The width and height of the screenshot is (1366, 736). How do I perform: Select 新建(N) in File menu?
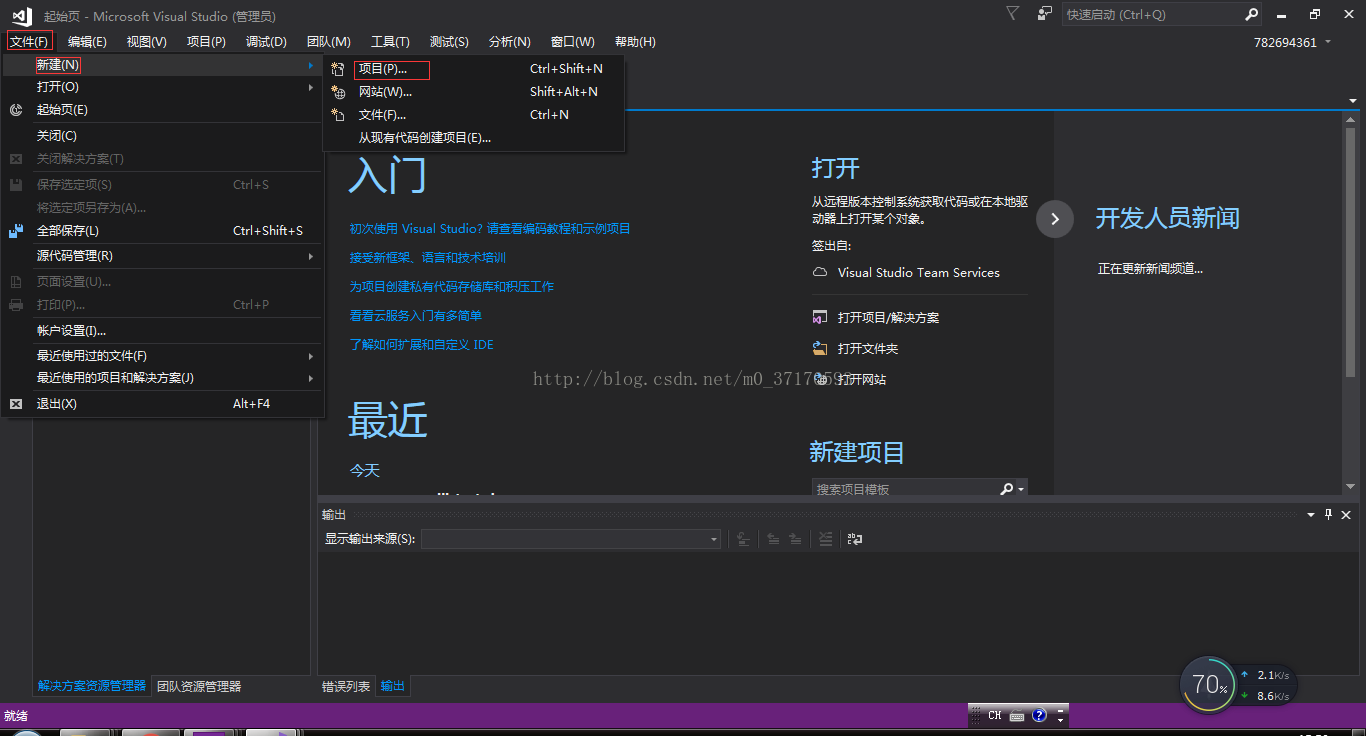pyautogui.click(x=163, y=65)
